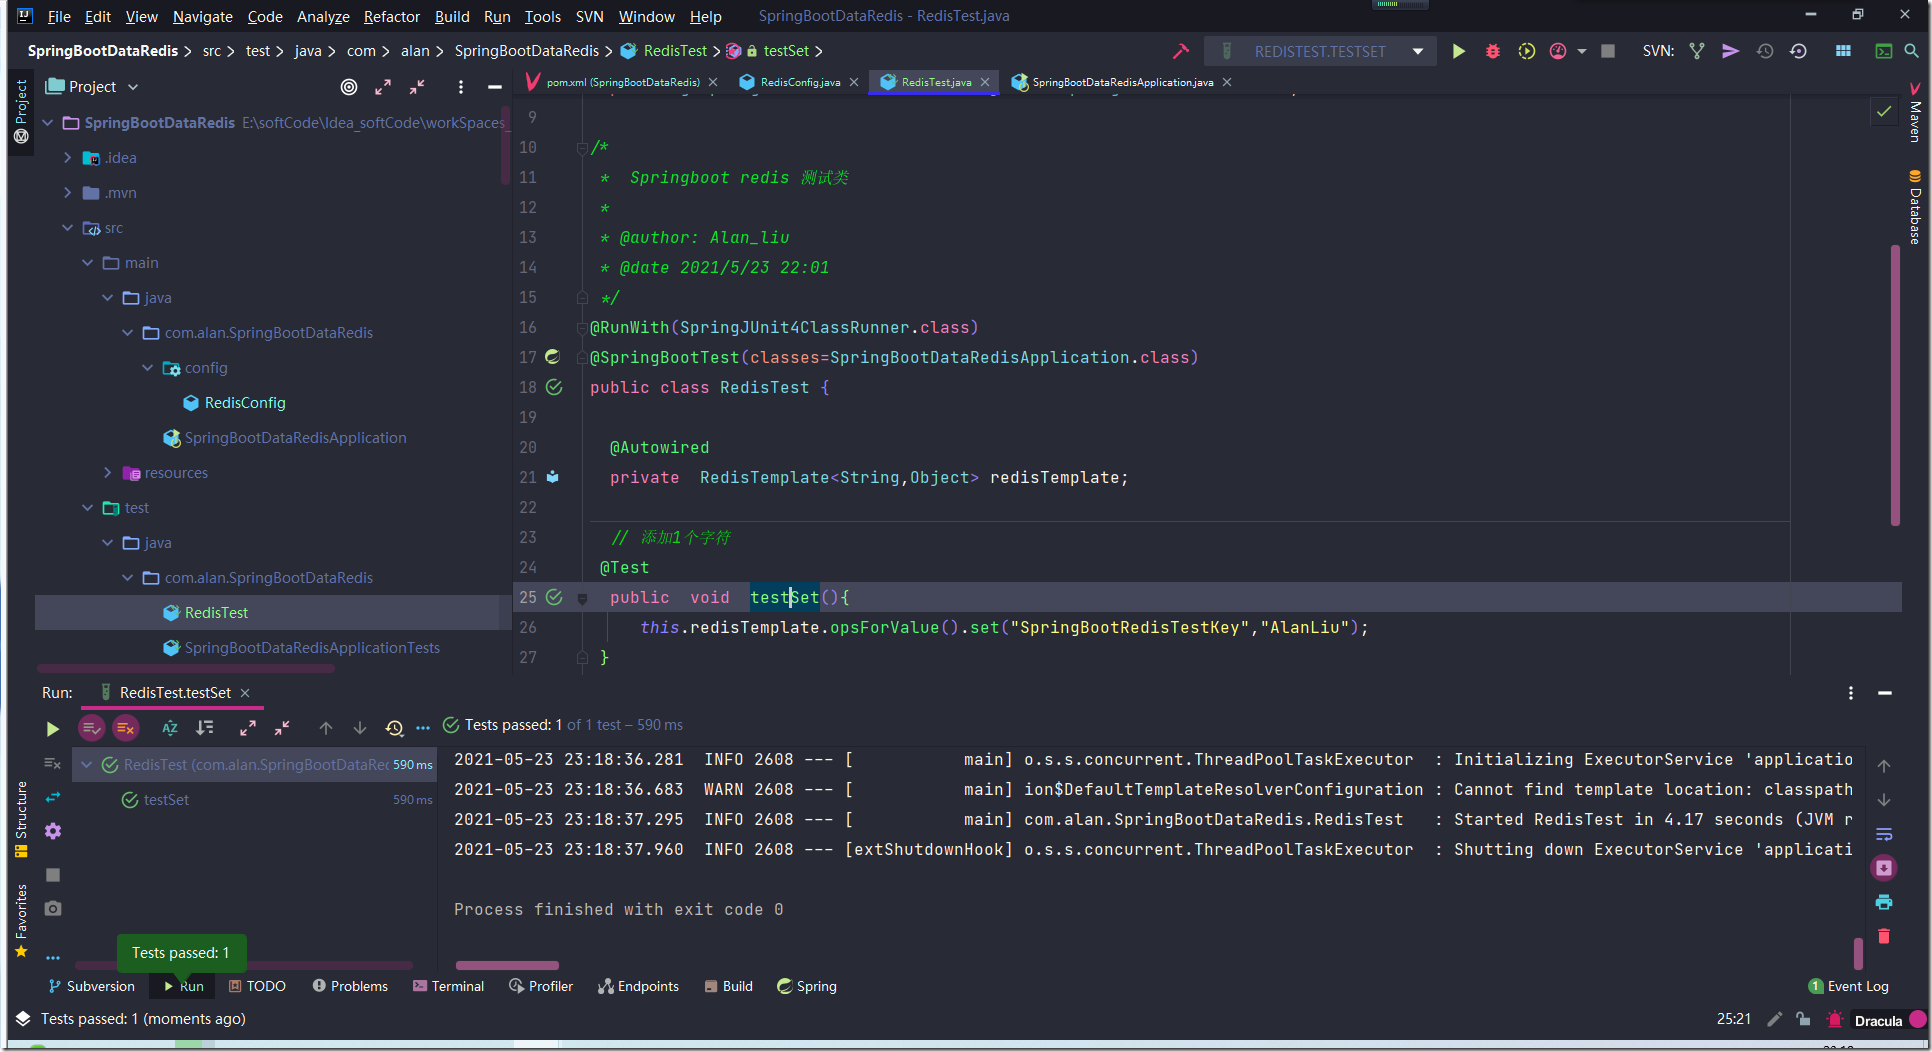The width and height of the screenshot is (1932, 1052).
Task: Expand all in Project panel
Action: coord(383,87)
